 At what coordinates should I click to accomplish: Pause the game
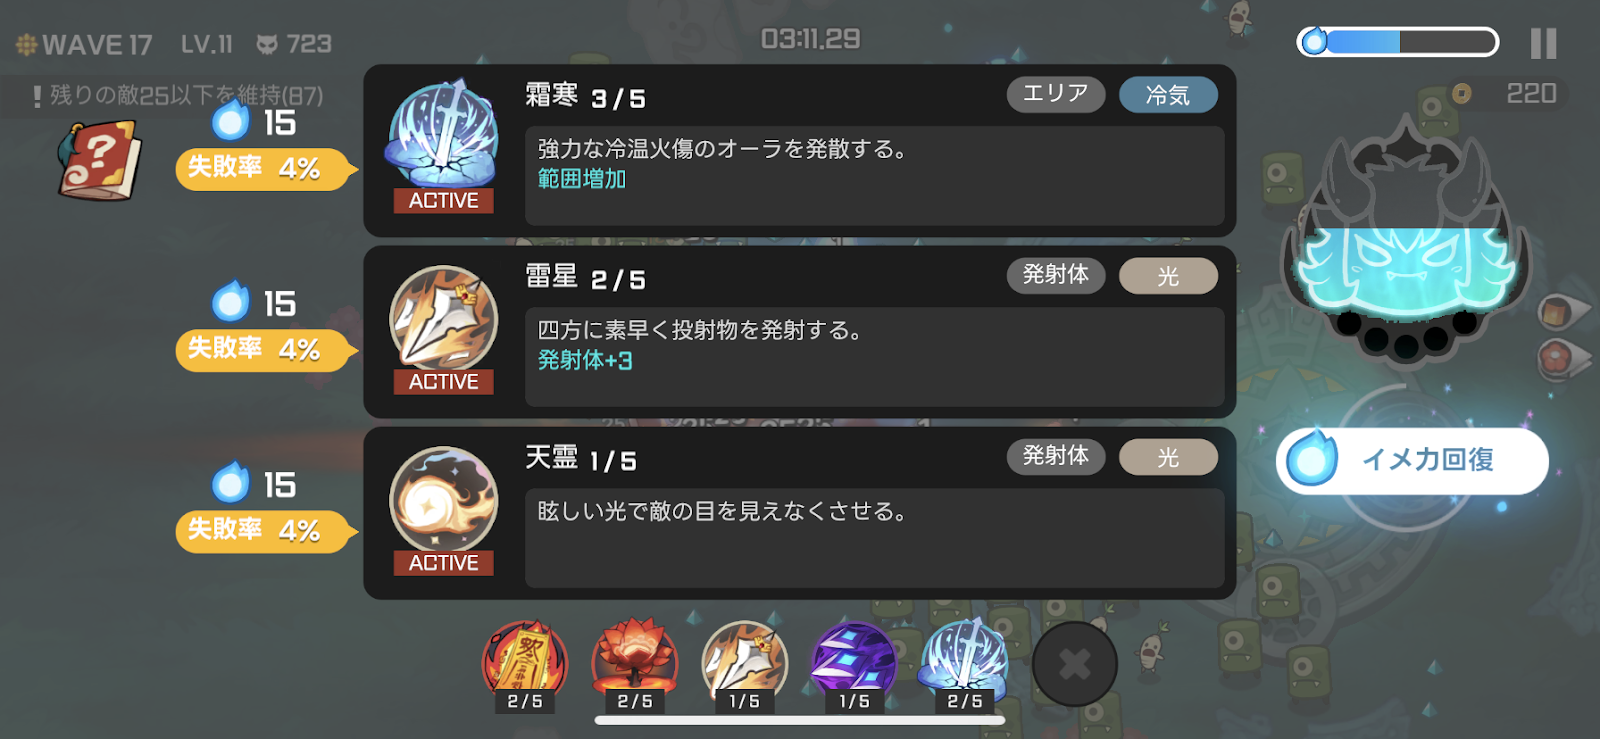coord(1543,43)
